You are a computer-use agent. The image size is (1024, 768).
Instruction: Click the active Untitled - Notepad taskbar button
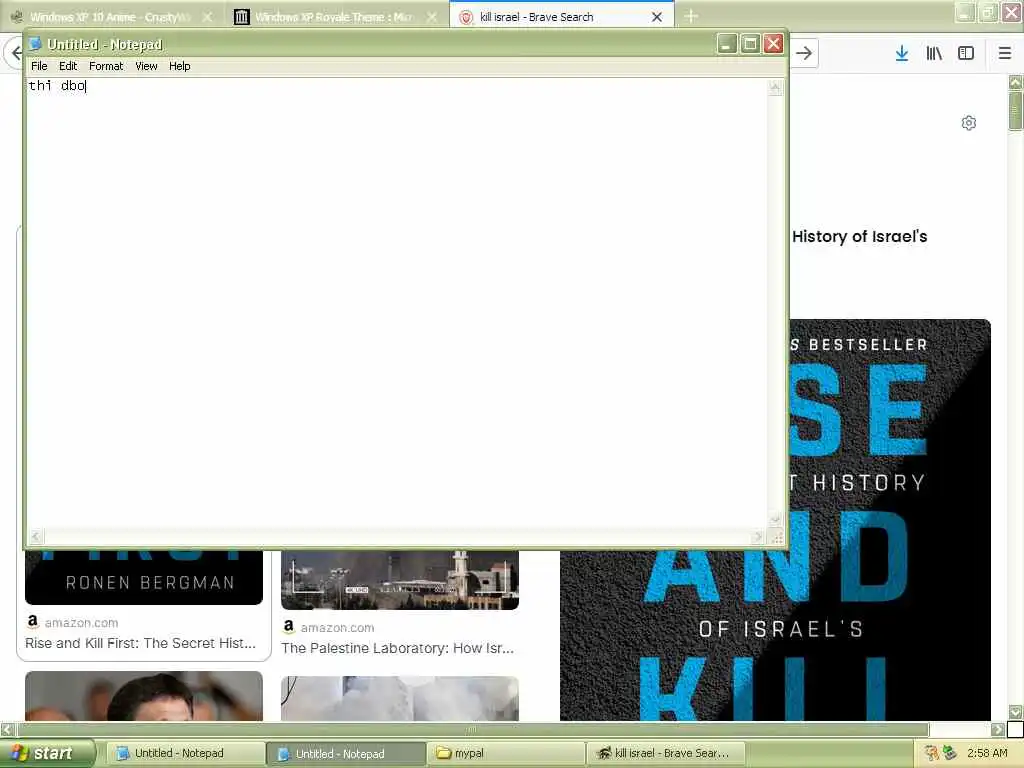coord(345,754)
